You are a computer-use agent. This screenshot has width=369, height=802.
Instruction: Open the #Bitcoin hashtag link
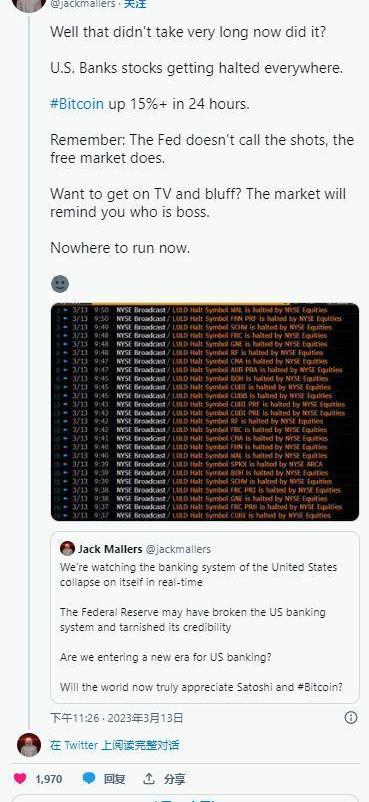point(77,104)
